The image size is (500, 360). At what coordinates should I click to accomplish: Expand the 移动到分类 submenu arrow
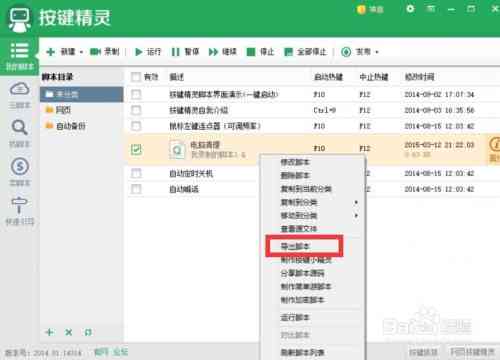[356, 216]
